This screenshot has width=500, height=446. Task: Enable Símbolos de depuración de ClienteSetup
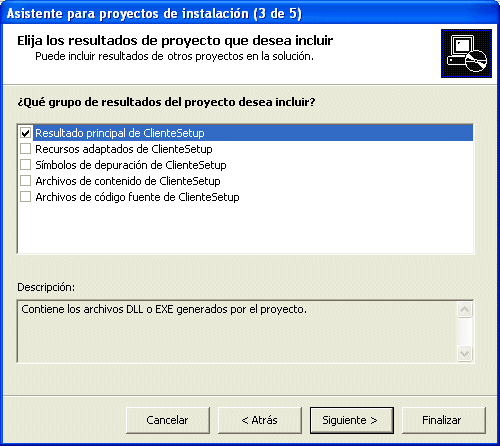[x=25, y=165]
